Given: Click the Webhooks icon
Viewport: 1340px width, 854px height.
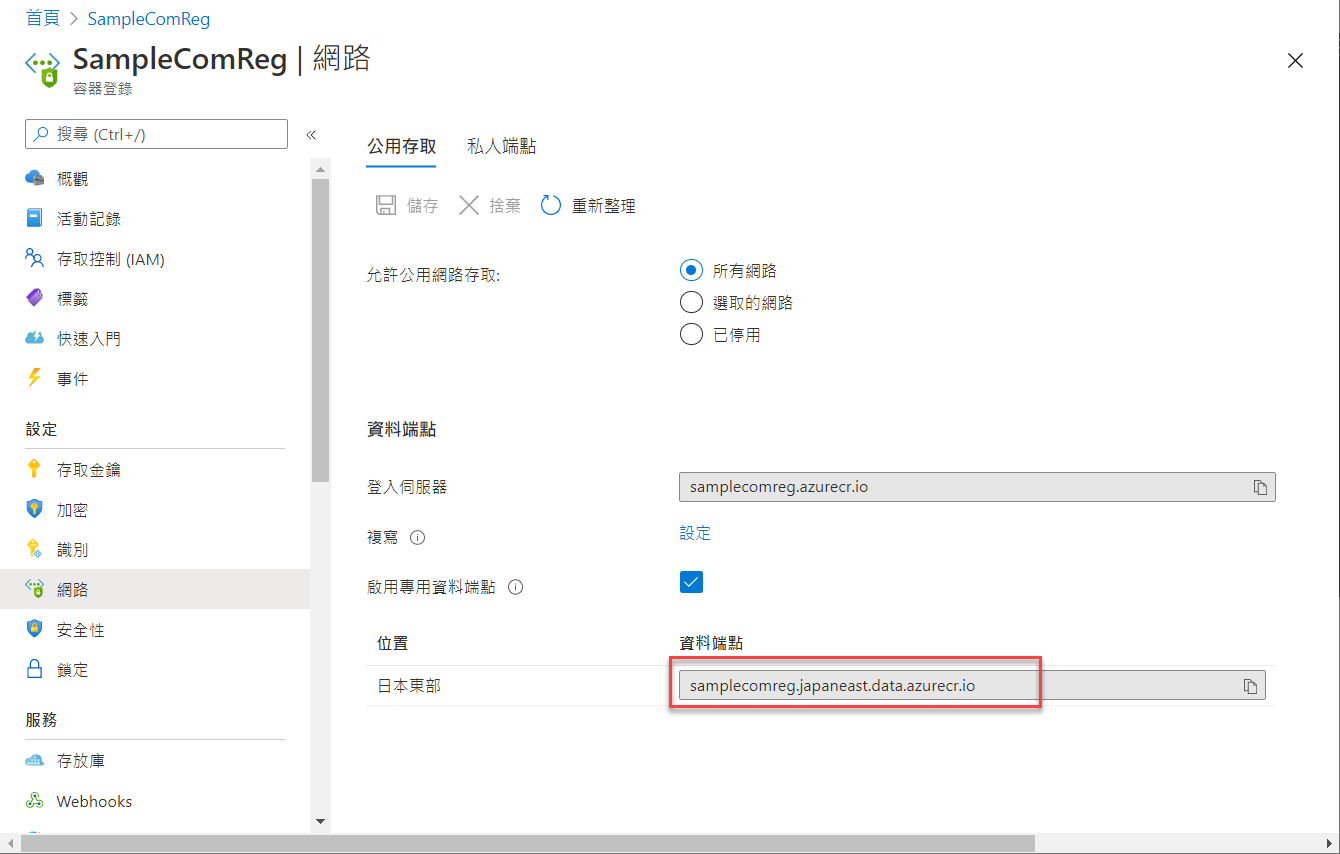Looking at the screenshot, I should pyautogui.click(x=35, y=801).
